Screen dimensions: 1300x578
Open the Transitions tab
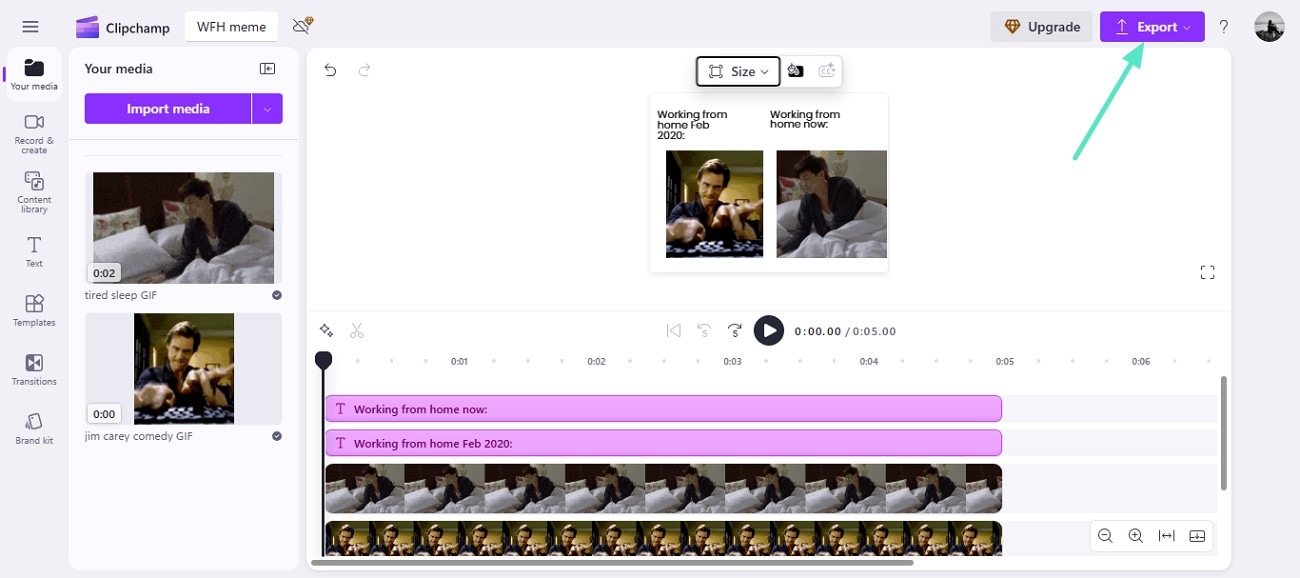pos(34,369)
